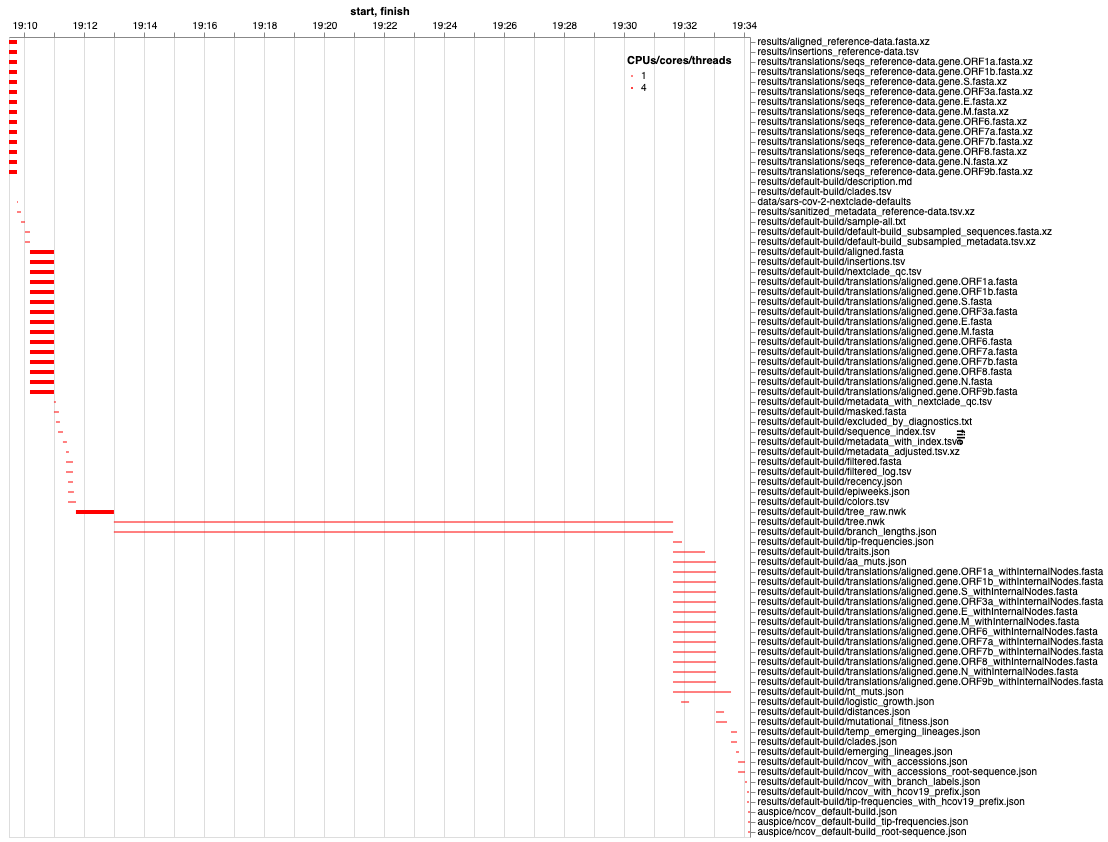Viewport: 1108px width, 842px height.
Task: Select legend entry for 1 CPU
Action: click(638, 76)
